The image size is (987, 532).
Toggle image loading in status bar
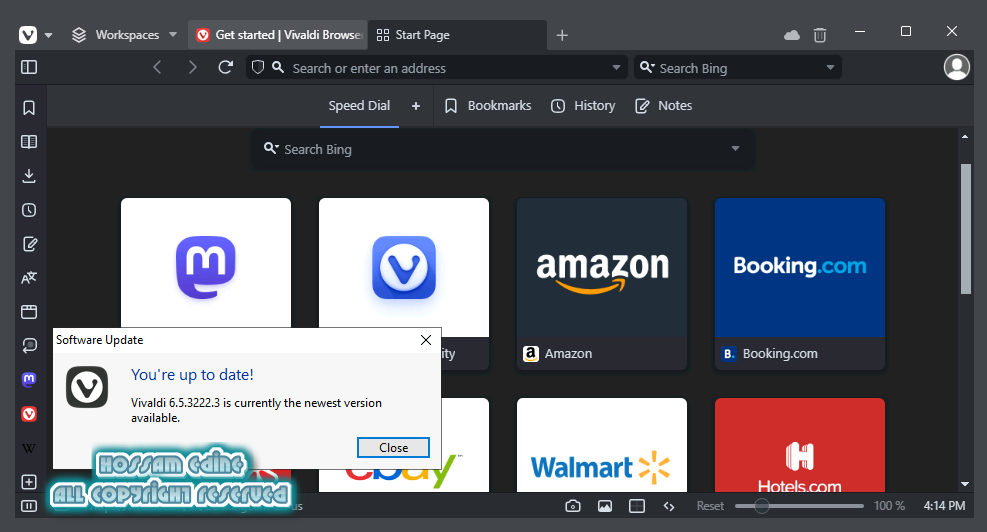605,506
